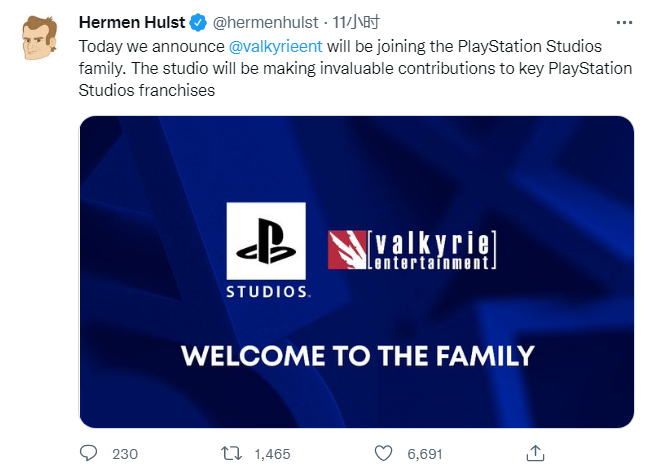
Task: Click the 1,465 retweets count
Action: [x=272, y=454]
